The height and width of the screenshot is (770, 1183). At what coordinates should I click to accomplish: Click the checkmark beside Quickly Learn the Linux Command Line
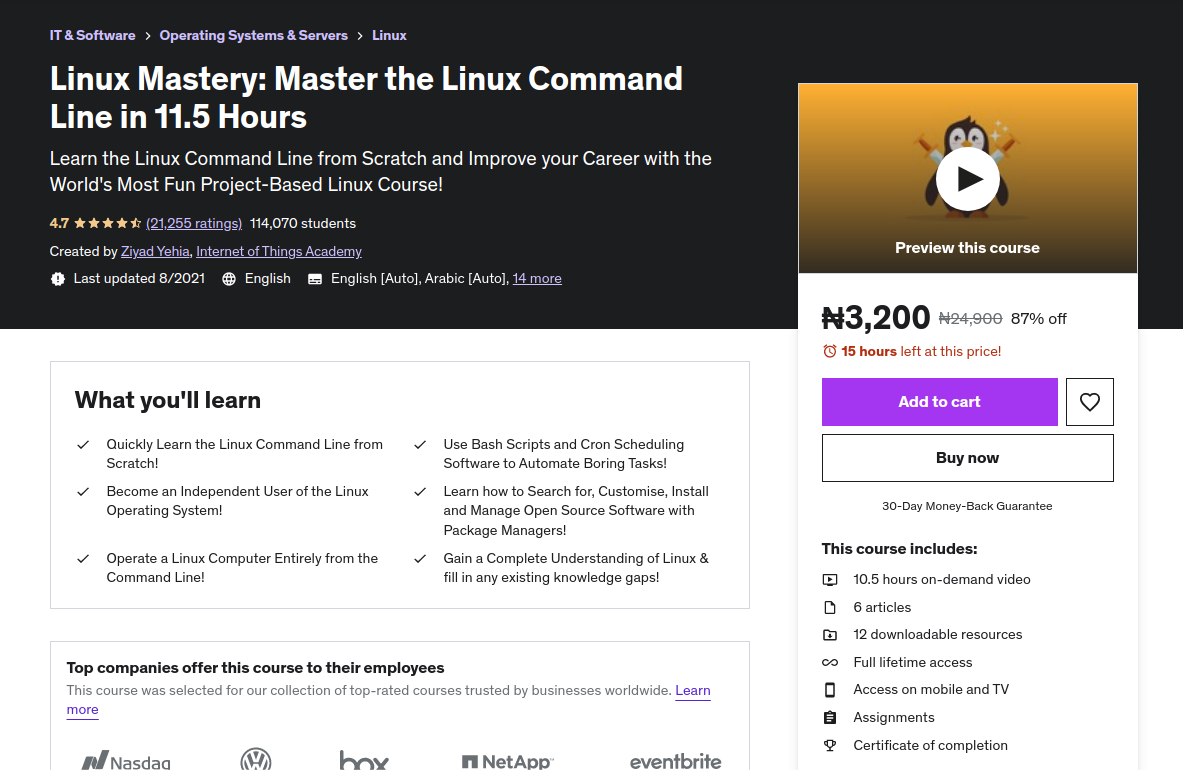pyautogui.click(x=84, y=445)
